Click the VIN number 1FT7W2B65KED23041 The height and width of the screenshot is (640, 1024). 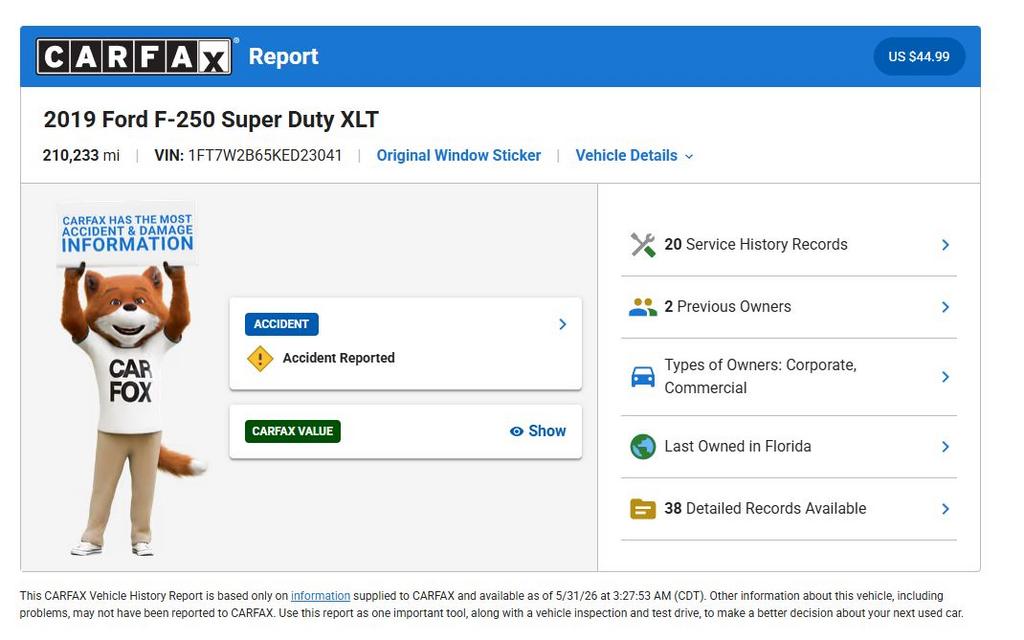(x=264, y=155)
